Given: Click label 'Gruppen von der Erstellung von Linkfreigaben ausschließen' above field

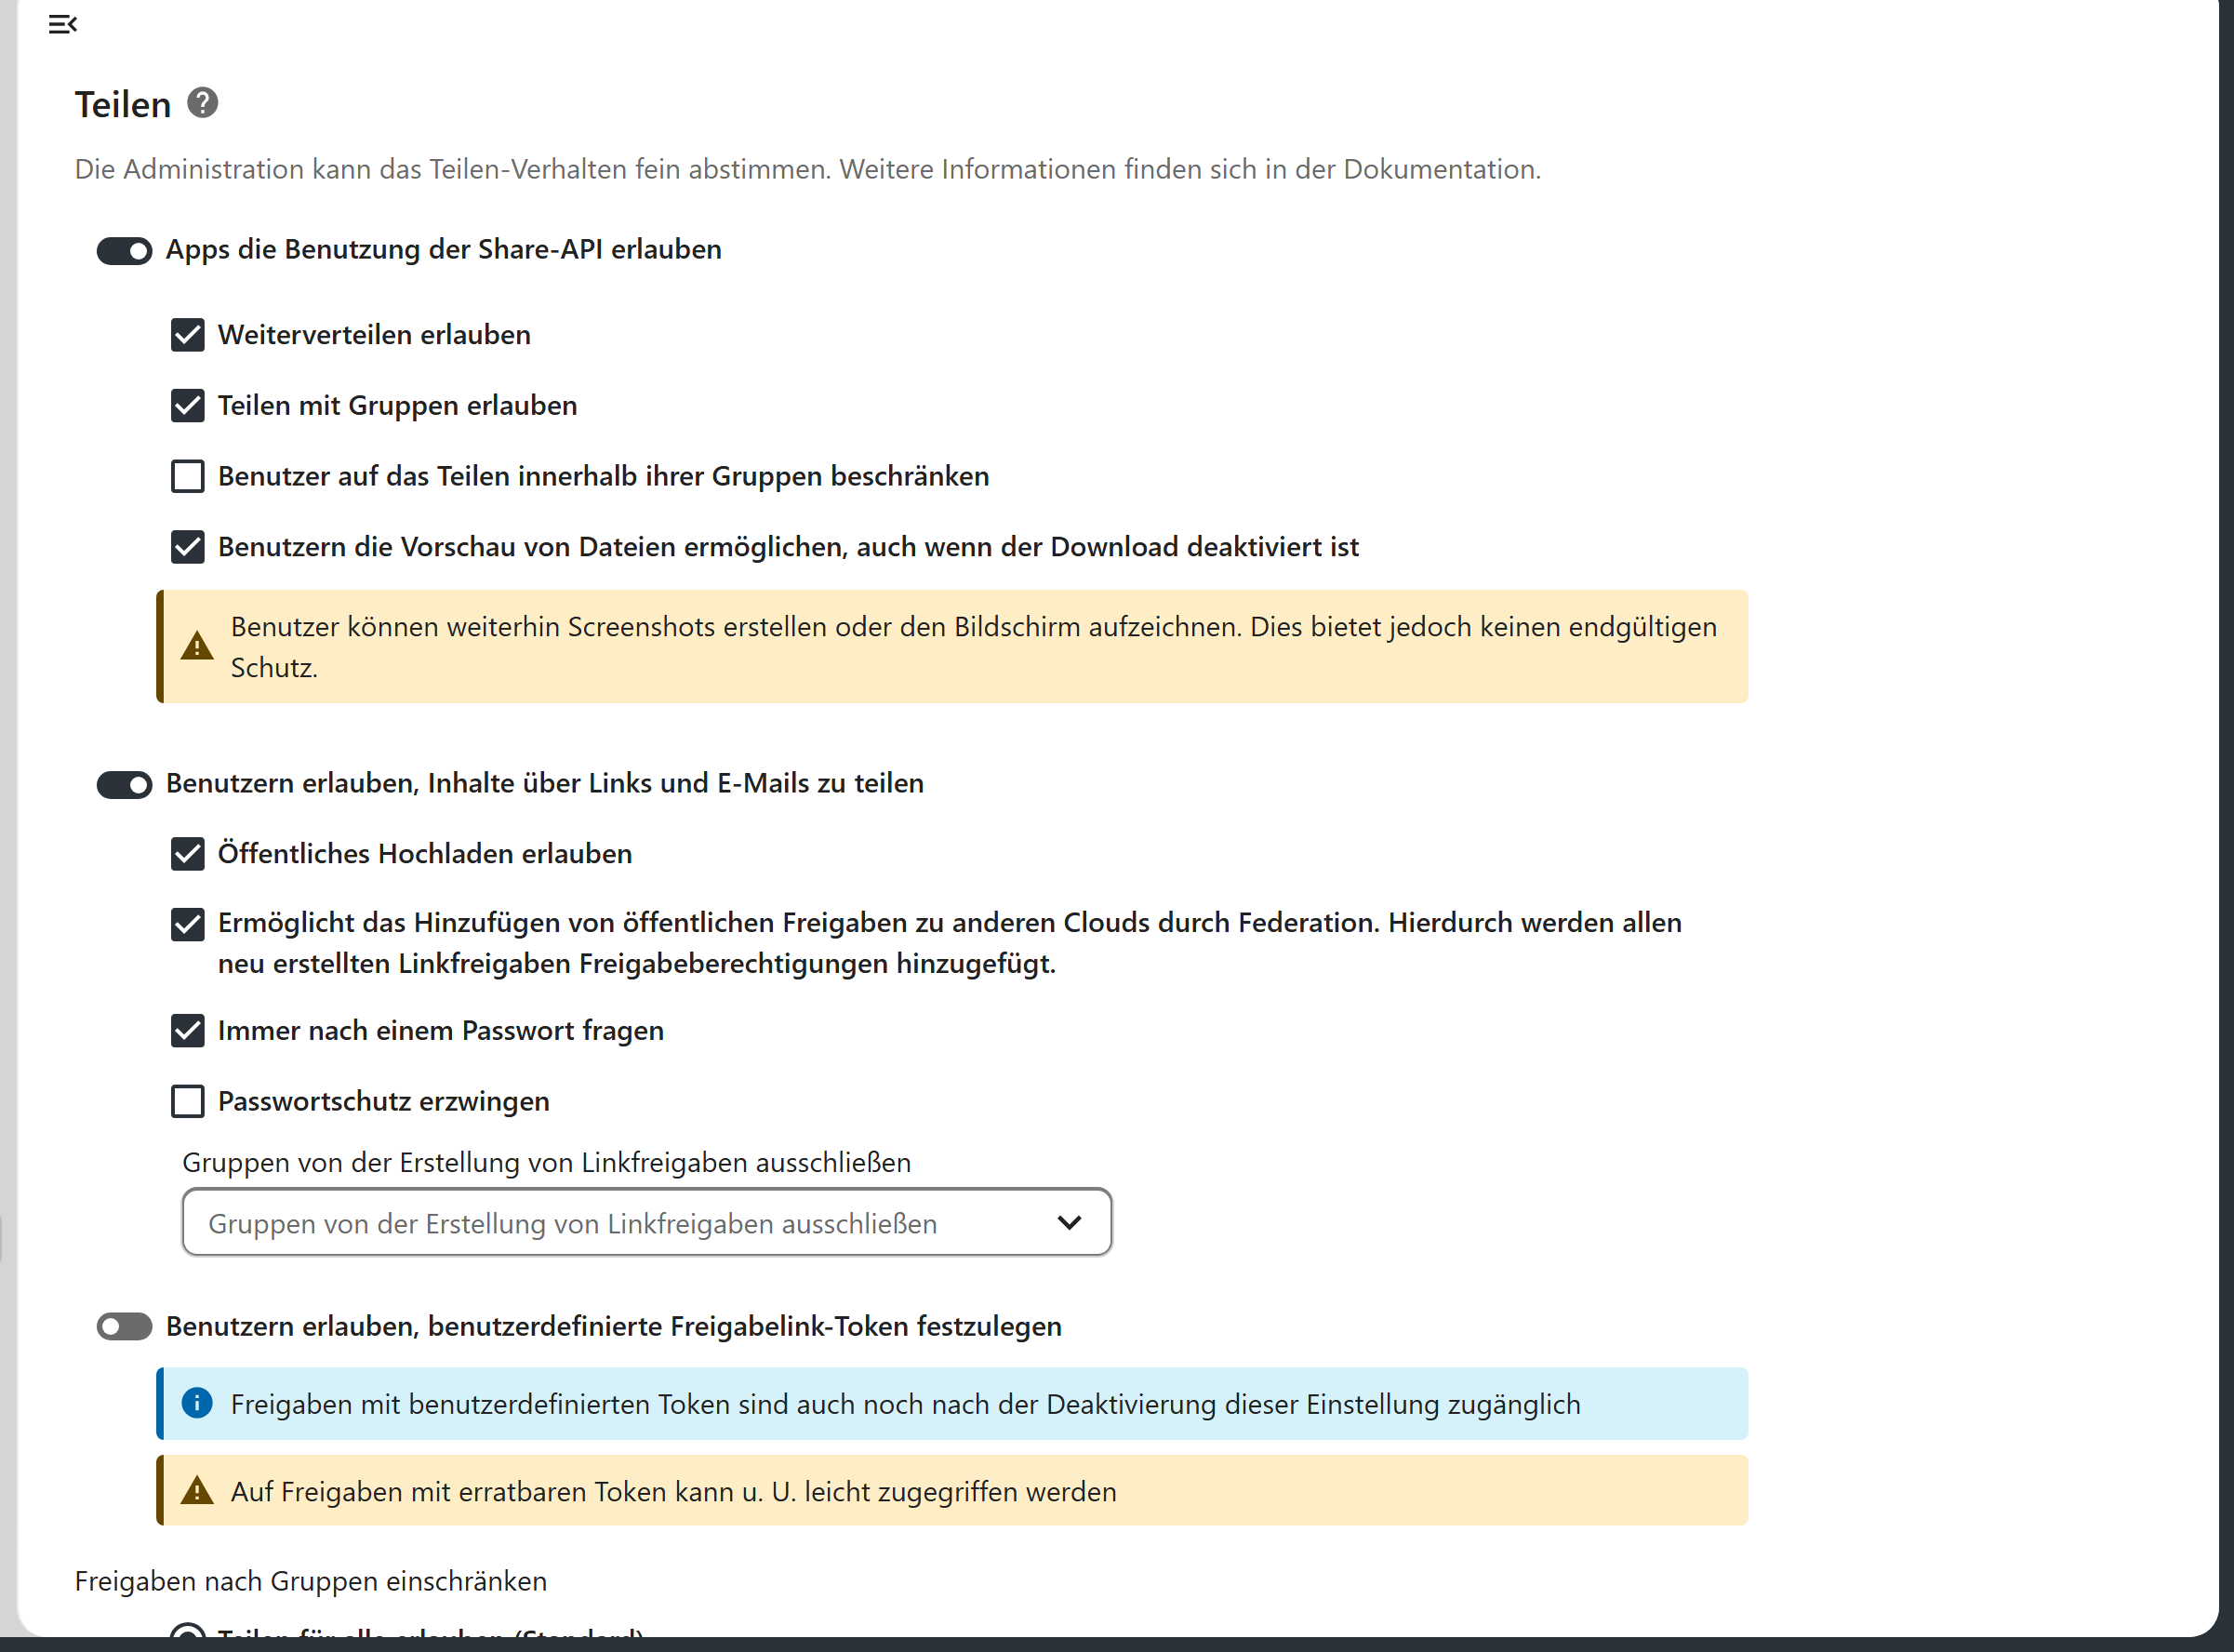Looking at the screenshot, I should click(x=546, y=1162).
